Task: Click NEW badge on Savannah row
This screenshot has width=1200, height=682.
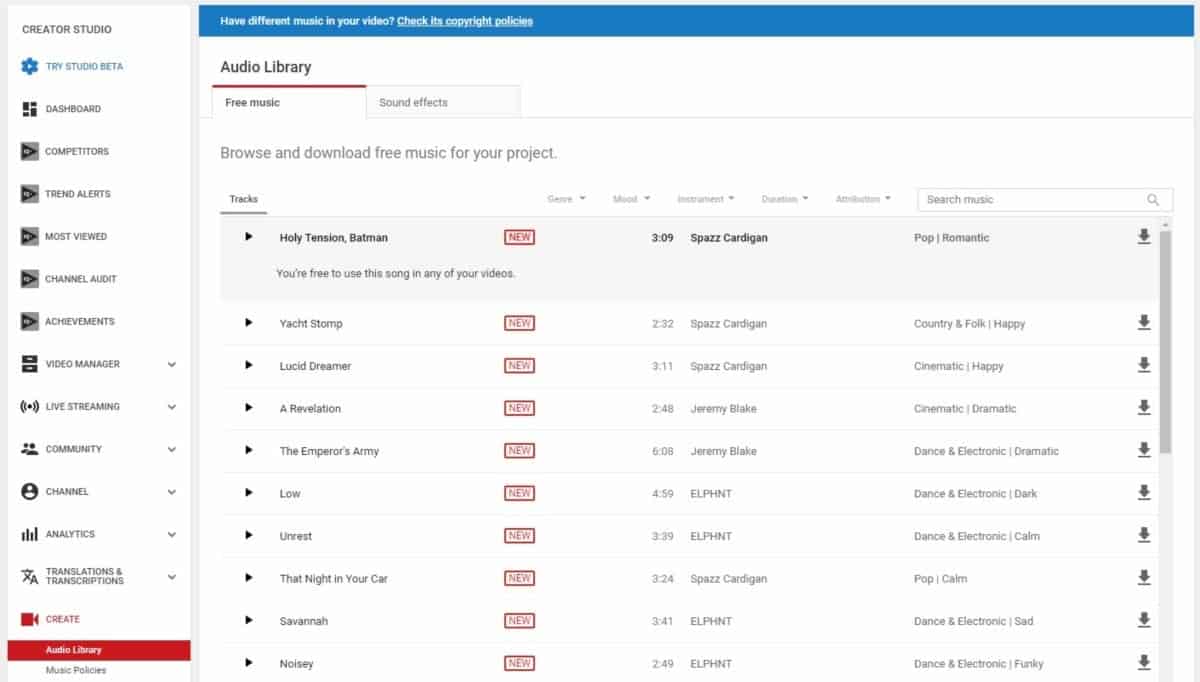Action: pyautogui.click(x=519, y=620)
